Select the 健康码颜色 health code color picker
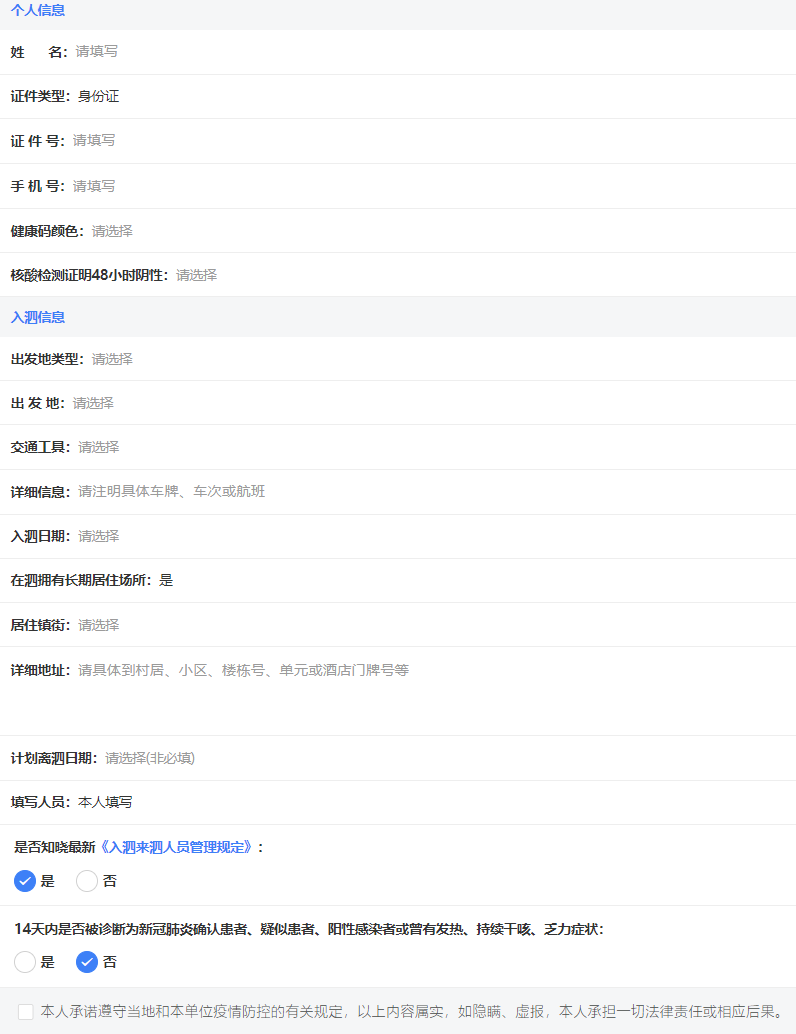Viewport: 796px width, 1034px height. (400, 231)
